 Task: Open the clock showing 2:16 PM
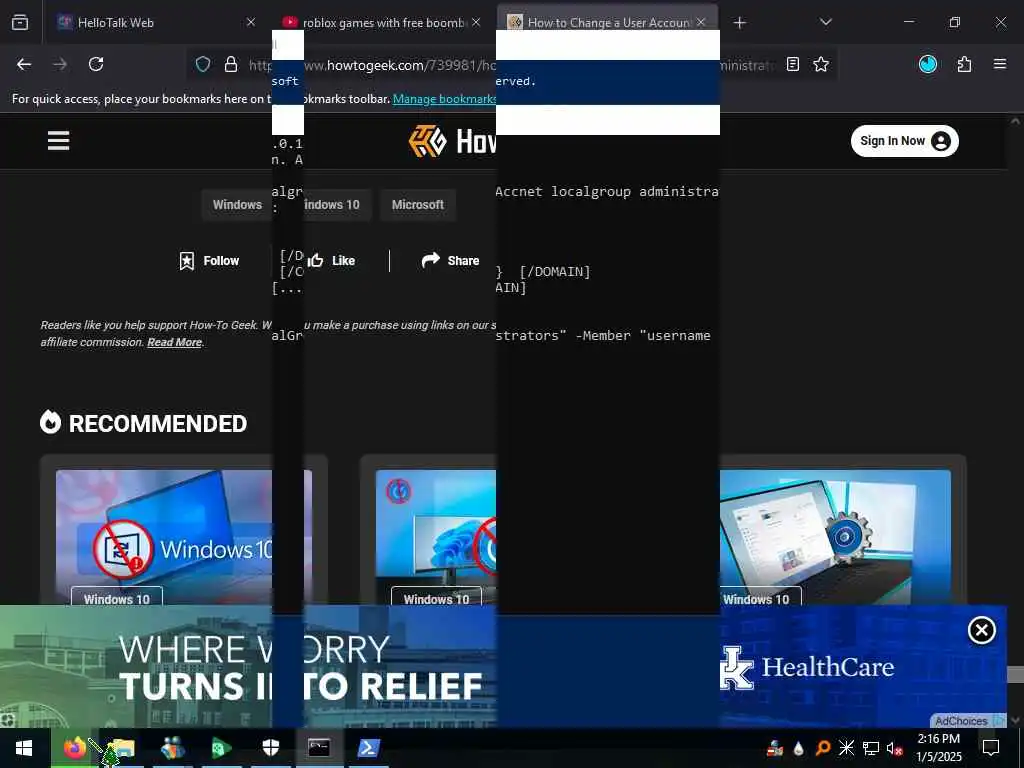[938, 748]
